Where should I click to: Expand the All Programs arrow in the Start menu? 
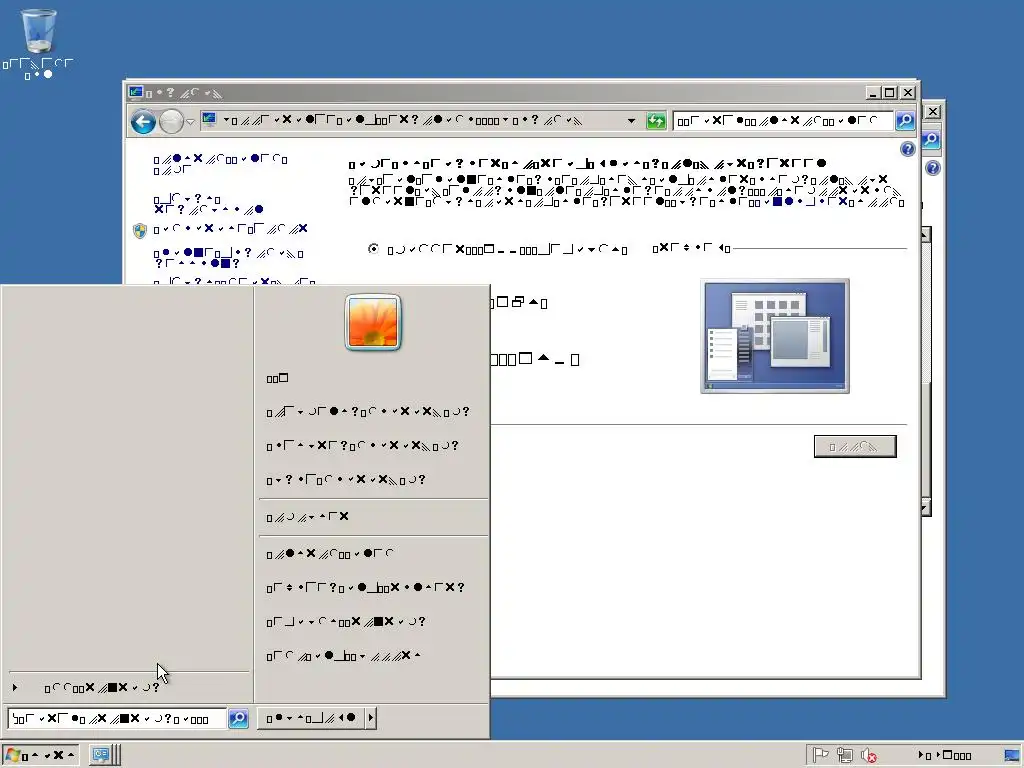pos(15,688)
